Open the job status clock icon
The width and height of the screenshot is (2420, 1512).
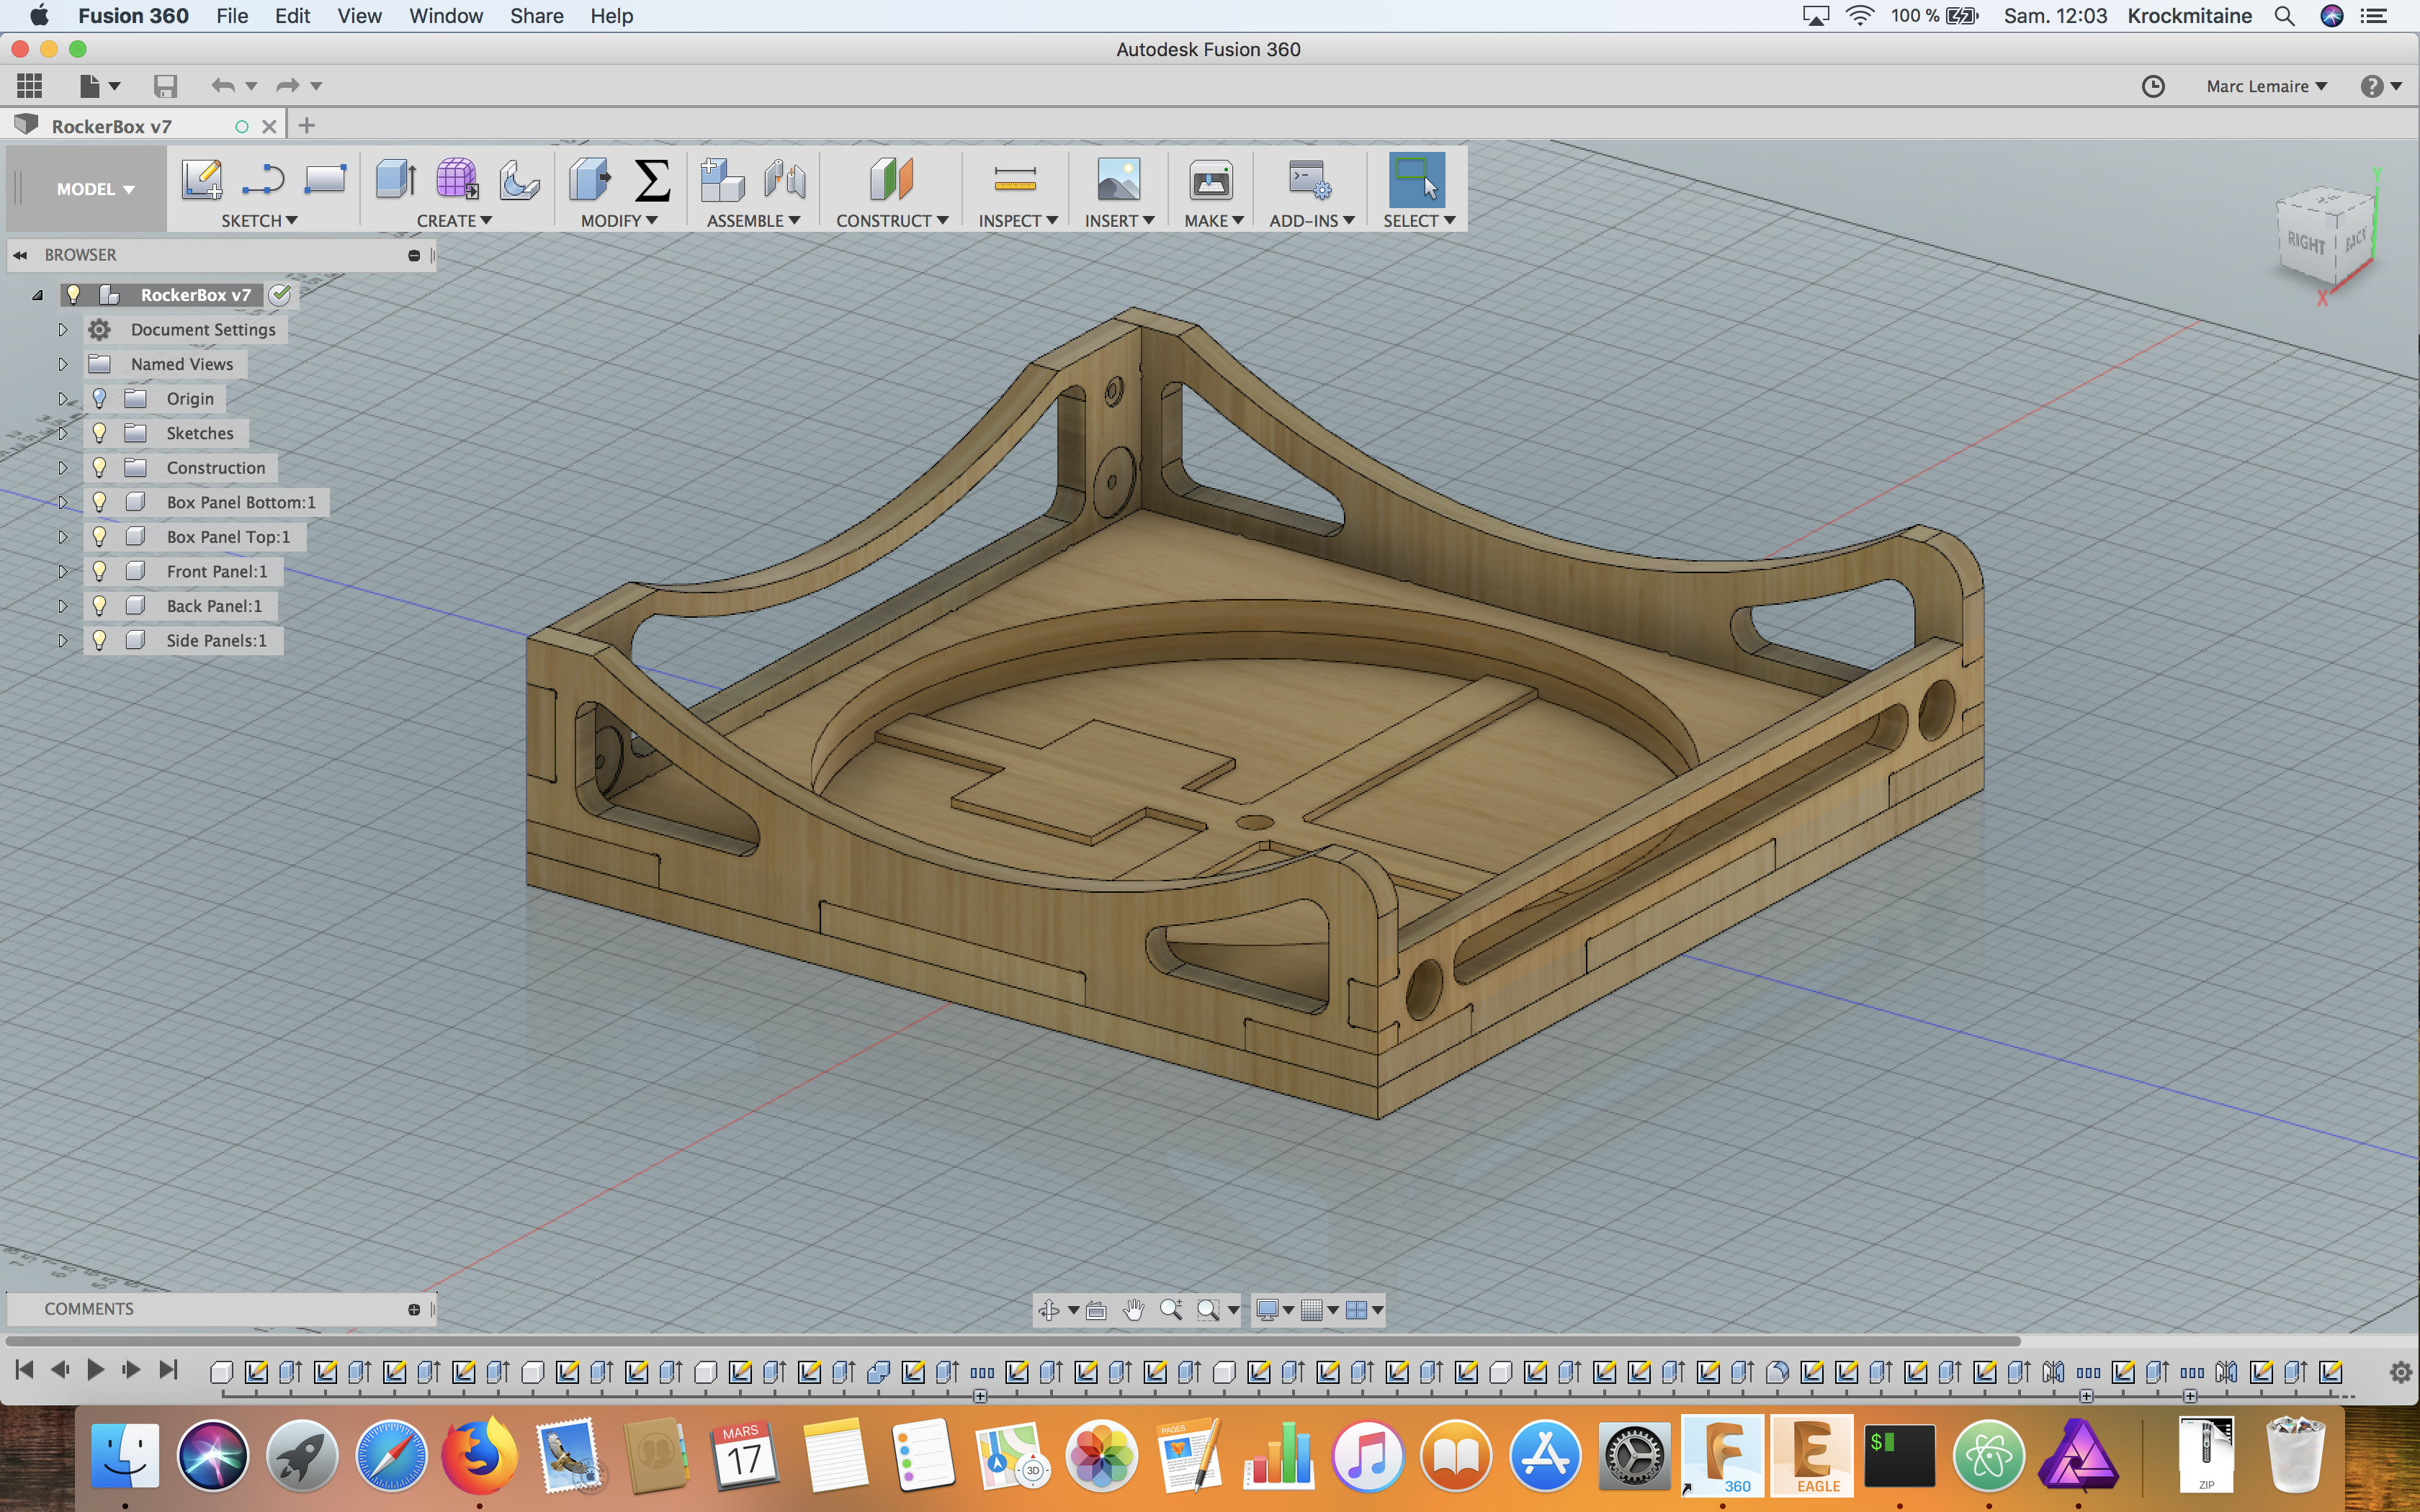2152,86
